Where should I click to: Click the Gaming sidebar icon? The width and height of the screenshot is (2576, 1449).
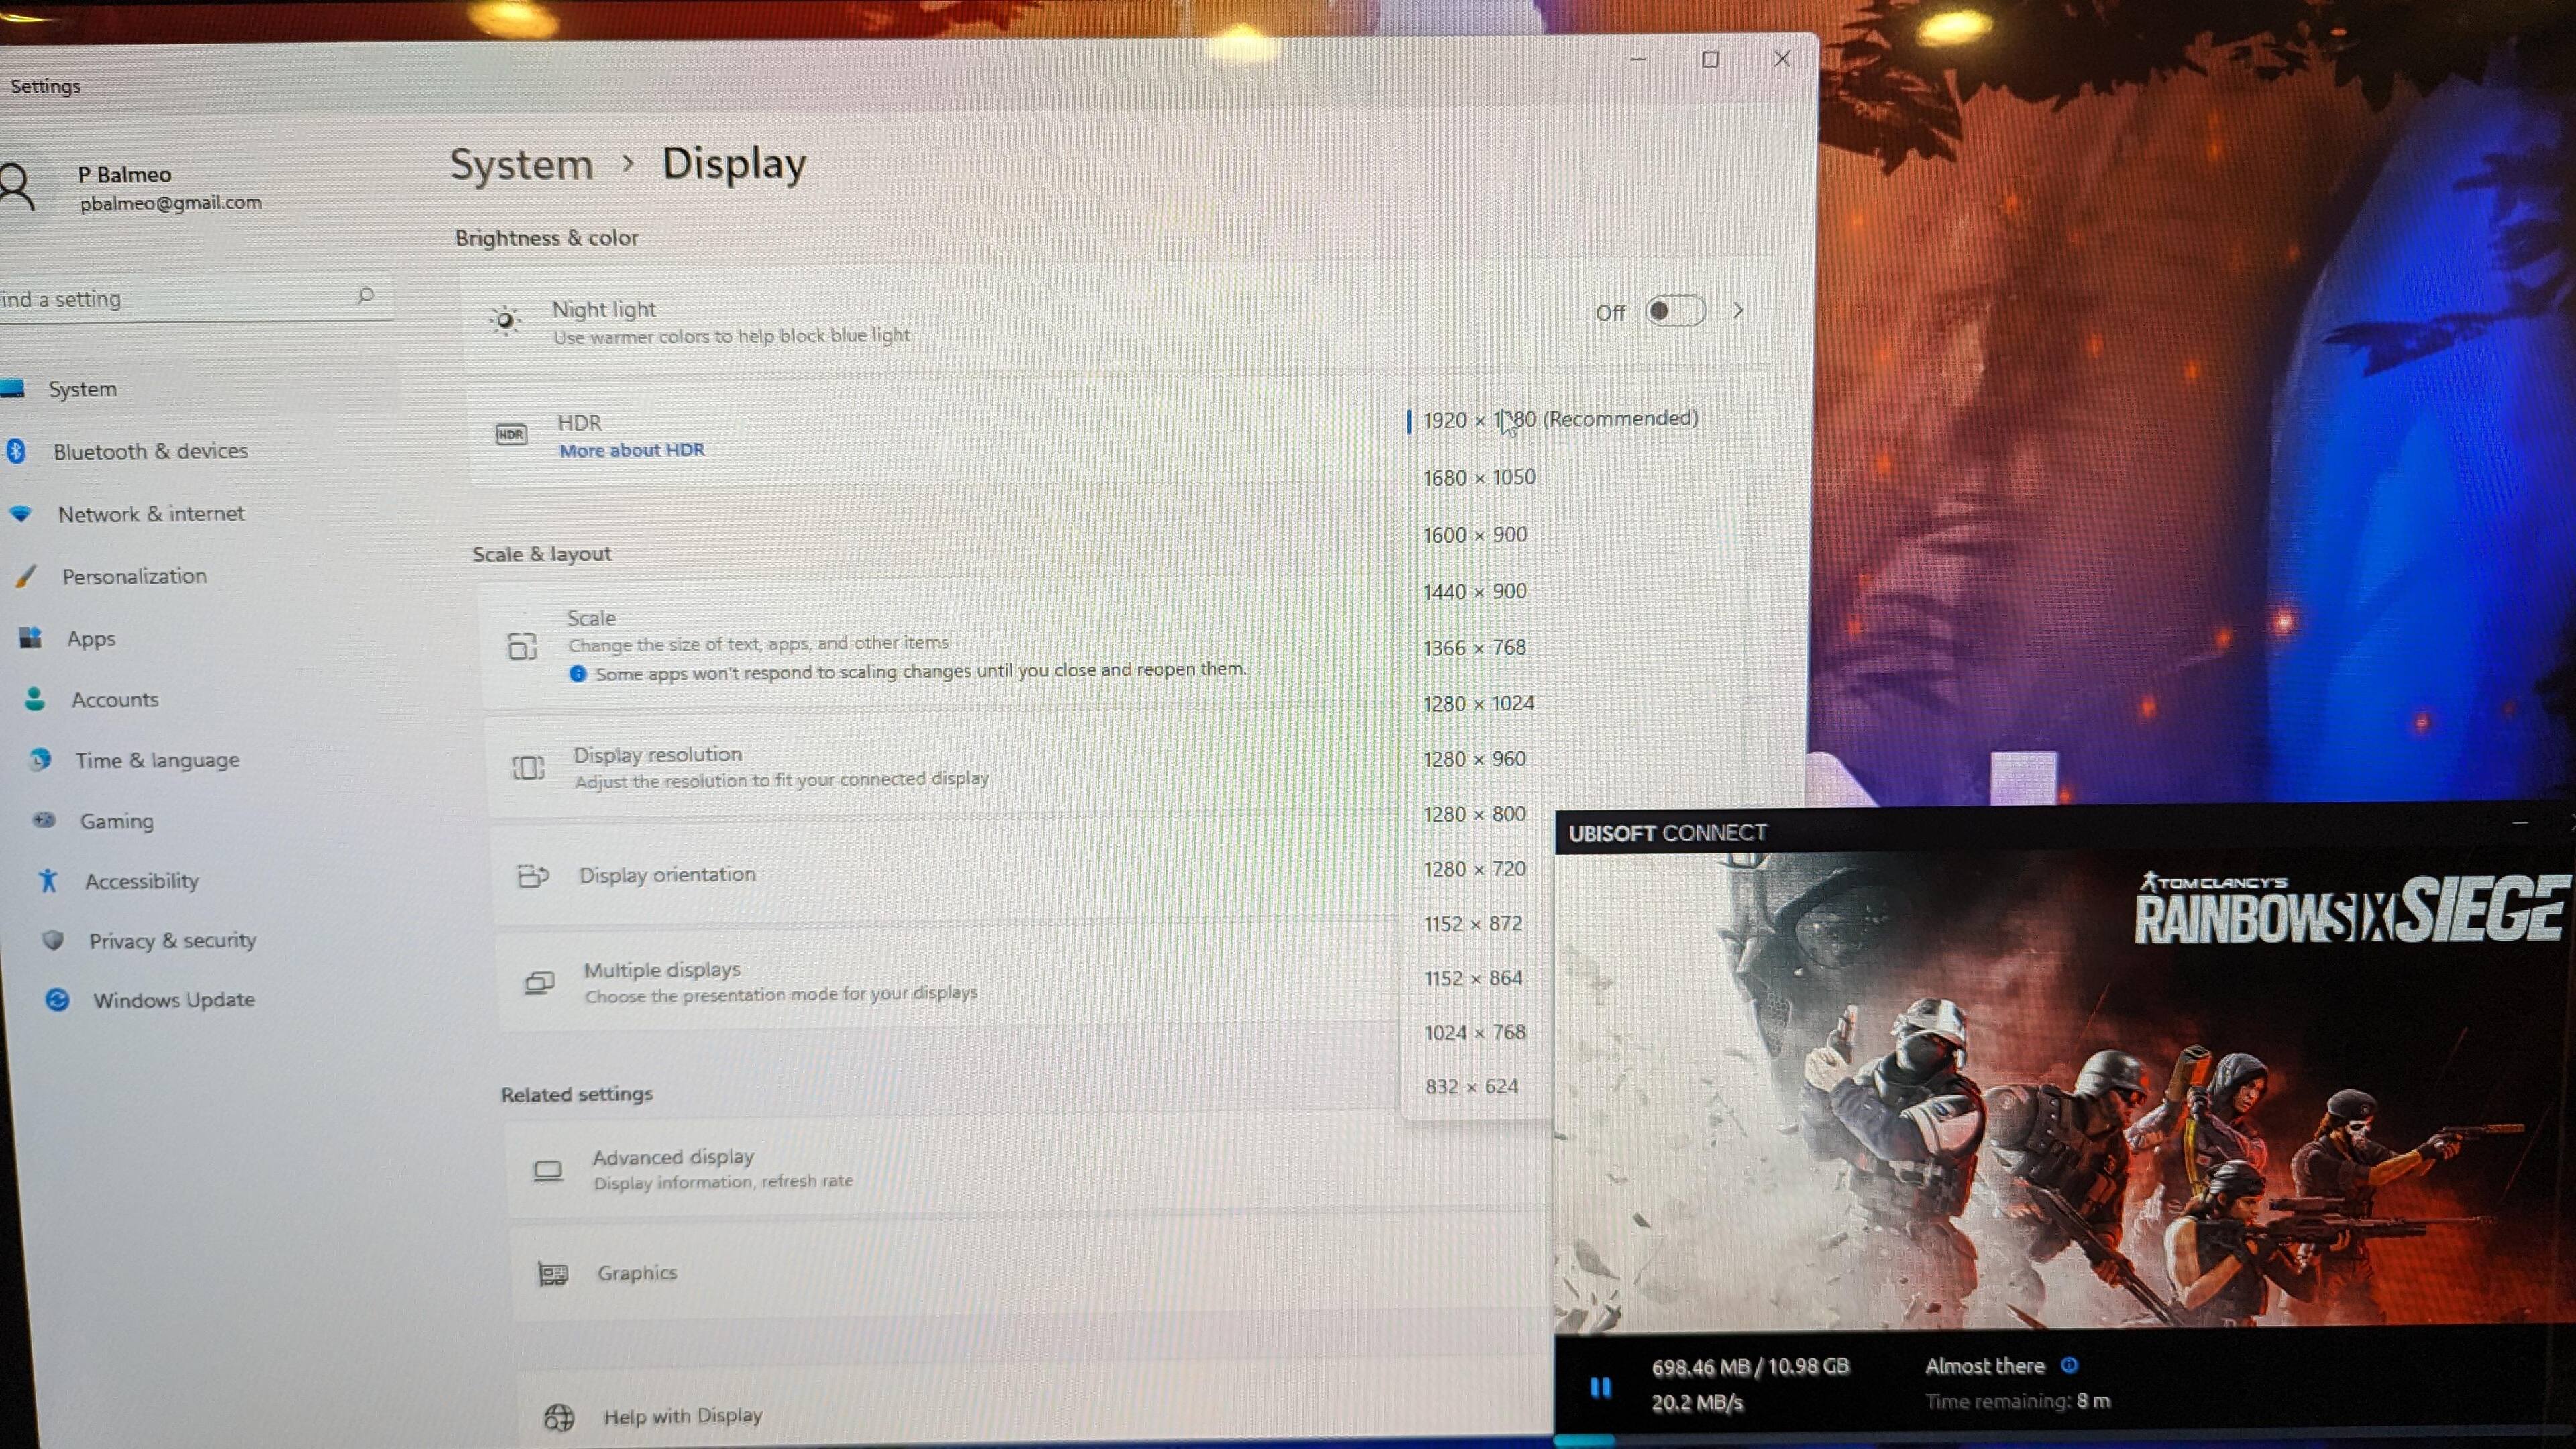click(x=44, y=820)
